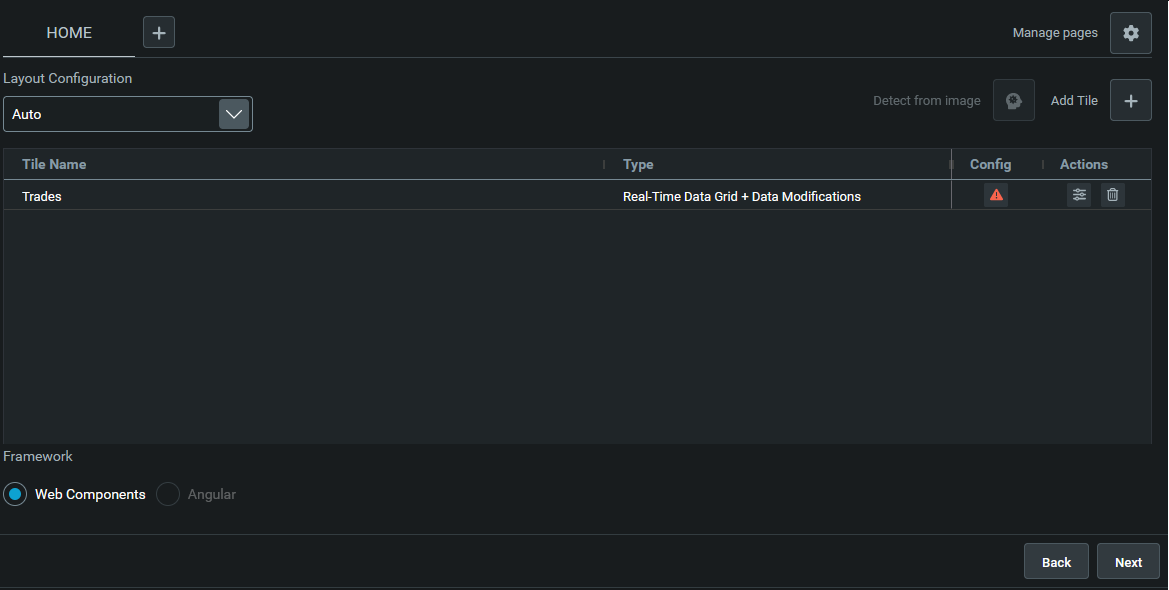Expand Layout Configuration dropdown arrow
1169x590 pixels.
(234, 114)
